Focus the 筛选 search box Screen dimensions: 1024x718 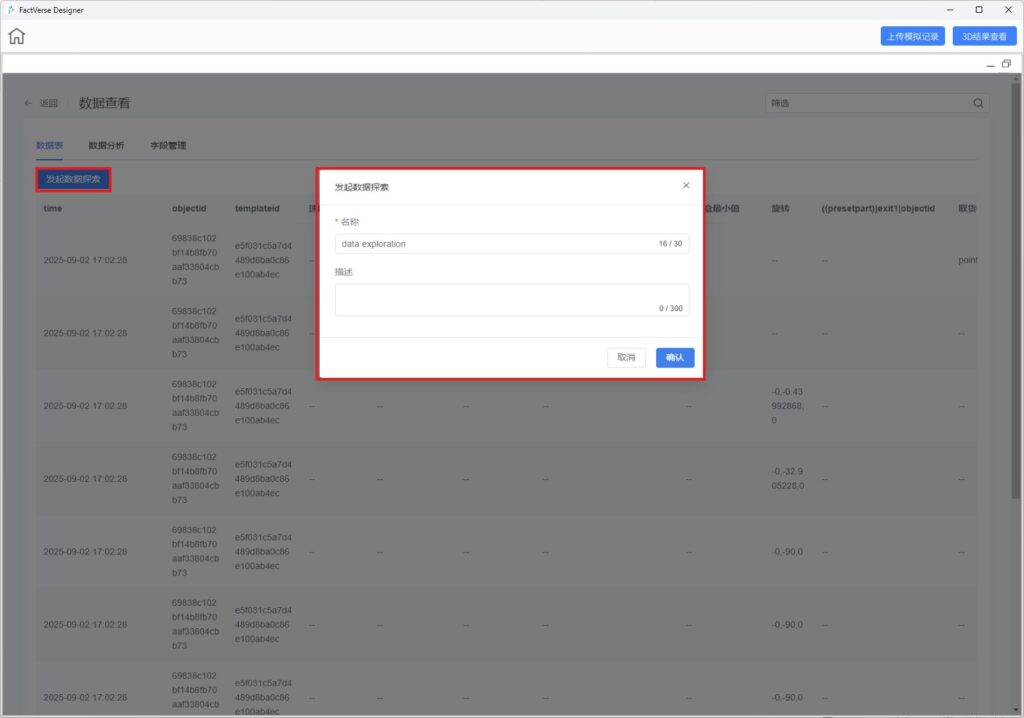click(x=876, y=103)
